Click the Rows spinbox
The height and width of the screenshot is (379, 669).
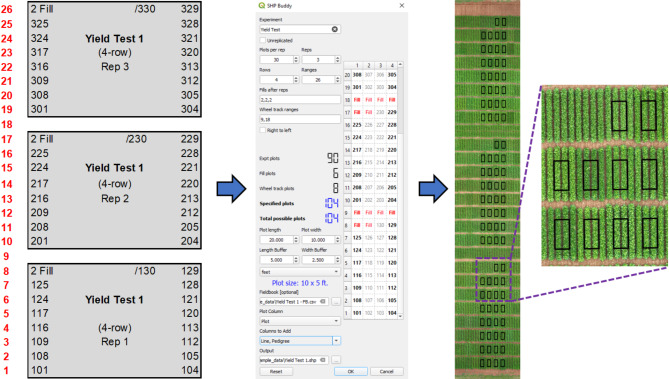click(x=279, y=79)
